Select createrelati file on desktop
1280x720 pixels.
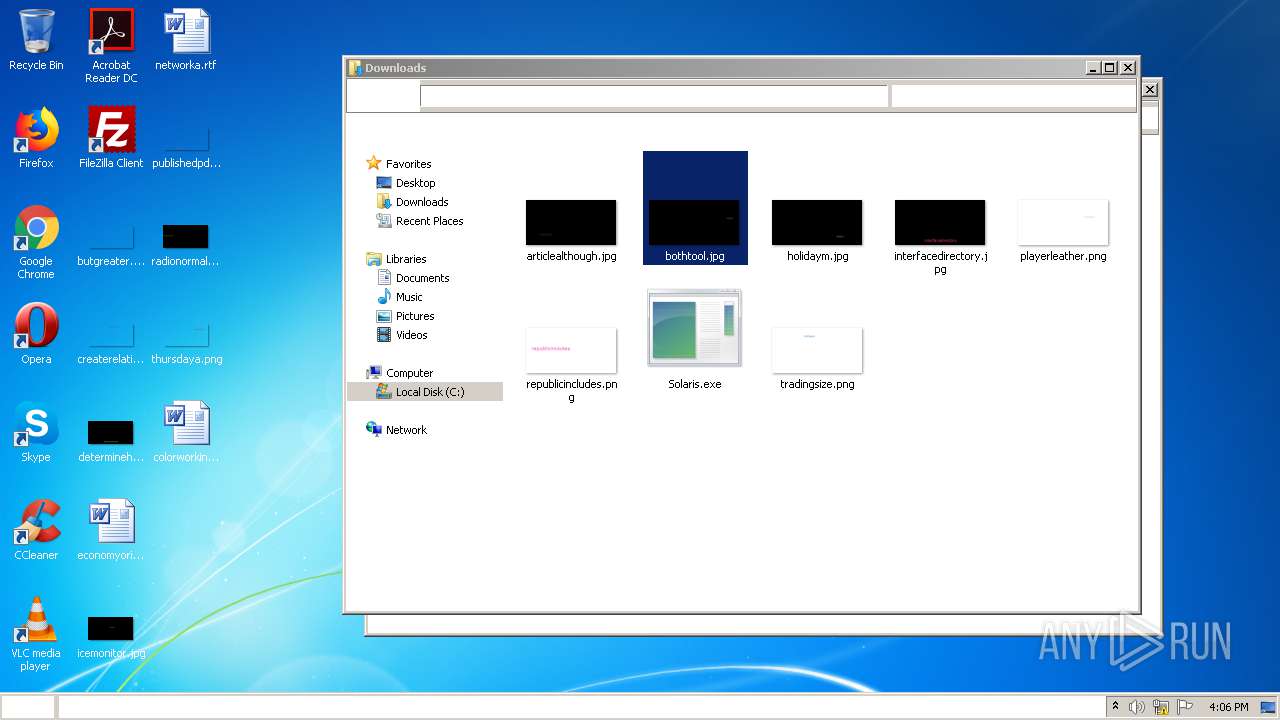pos(111,344)
